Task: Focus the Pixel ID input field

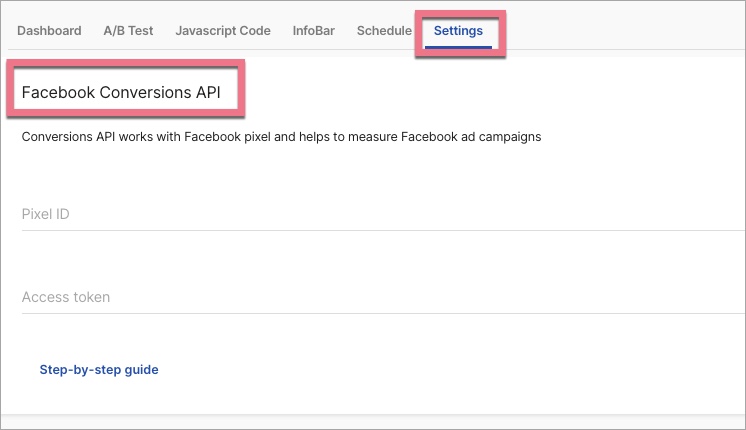Action: [380, 214]
